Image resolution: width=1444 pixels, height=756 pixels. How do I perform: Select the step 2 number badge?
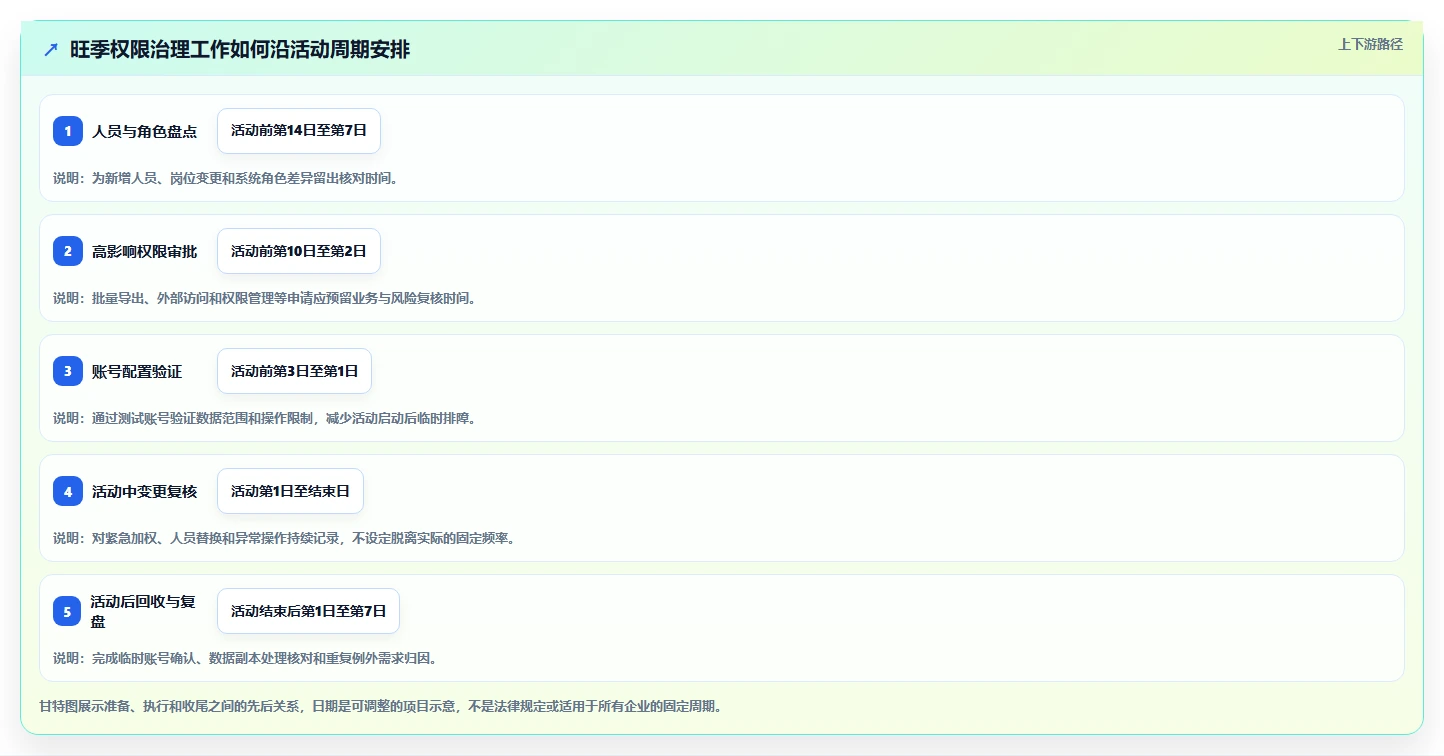point(68,251)
